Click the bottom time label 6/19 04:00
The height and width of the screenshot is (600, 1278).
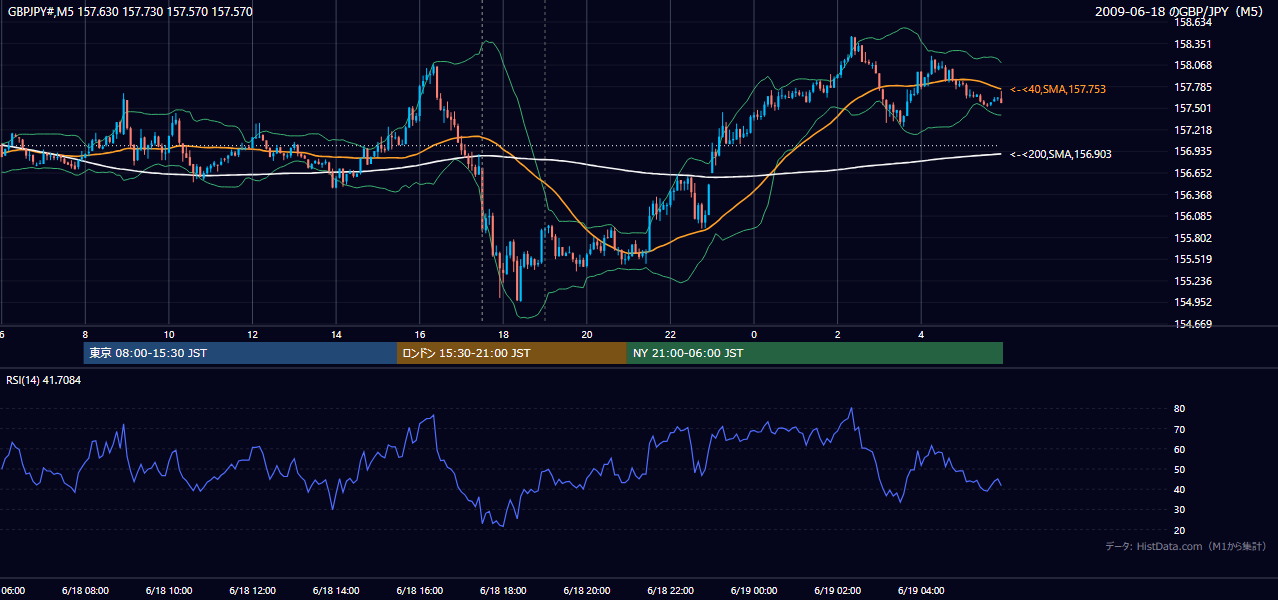921,591
